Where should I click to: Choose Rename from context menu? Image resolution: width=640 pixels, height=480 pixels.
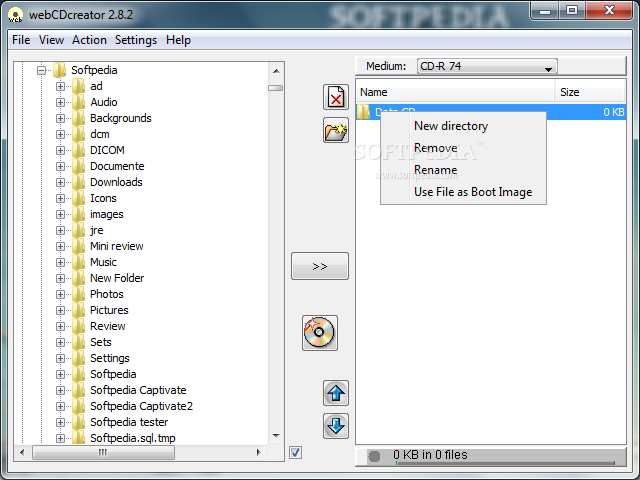tap(463, 170)
